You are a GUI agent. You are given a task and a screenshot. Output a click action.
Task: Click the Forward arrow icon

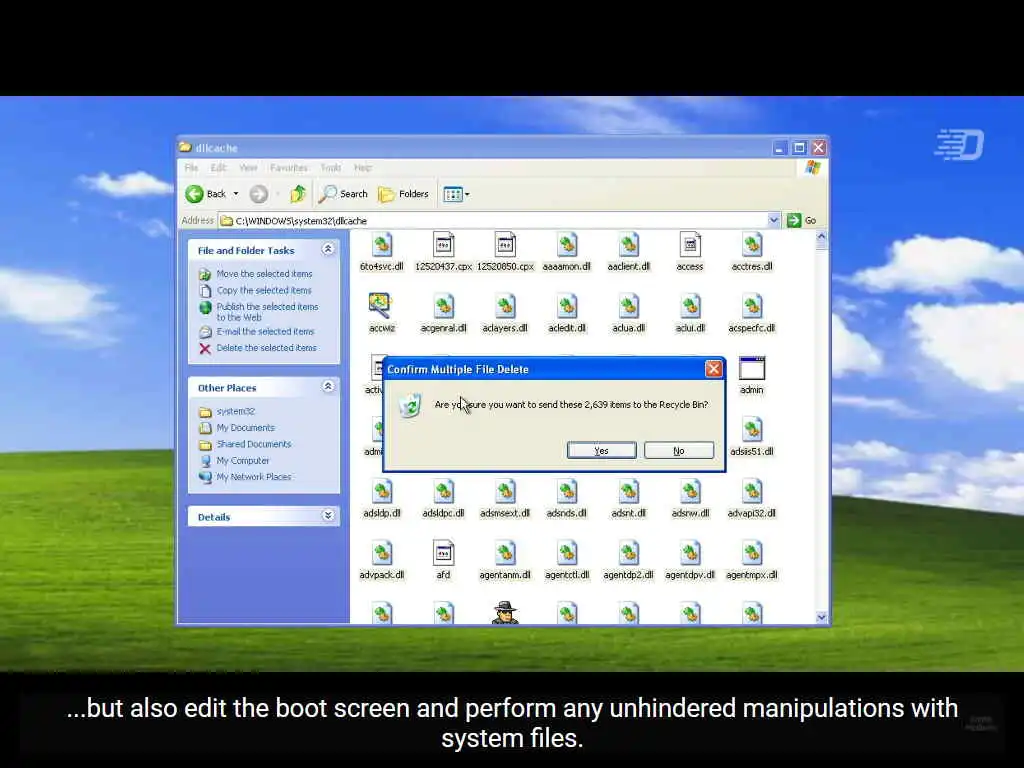coord(259,194)
